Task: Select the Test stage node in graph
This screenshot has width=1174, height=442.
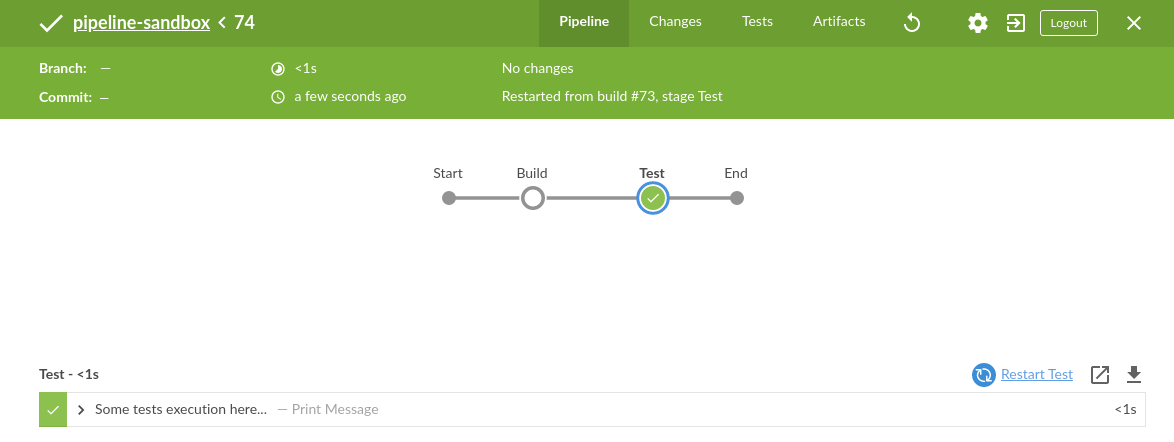Action: coord(653,198)
